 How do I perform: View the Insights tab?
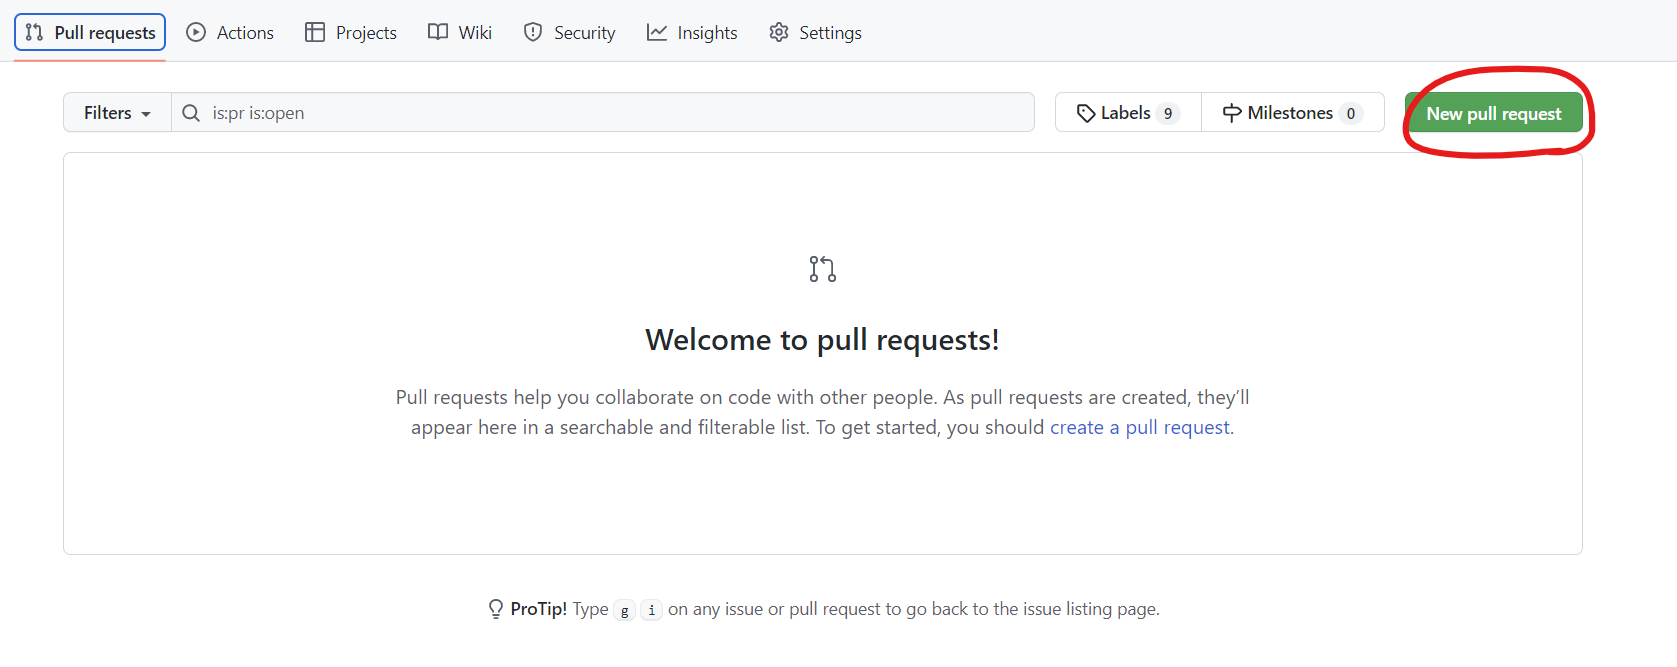pos(692,32)
